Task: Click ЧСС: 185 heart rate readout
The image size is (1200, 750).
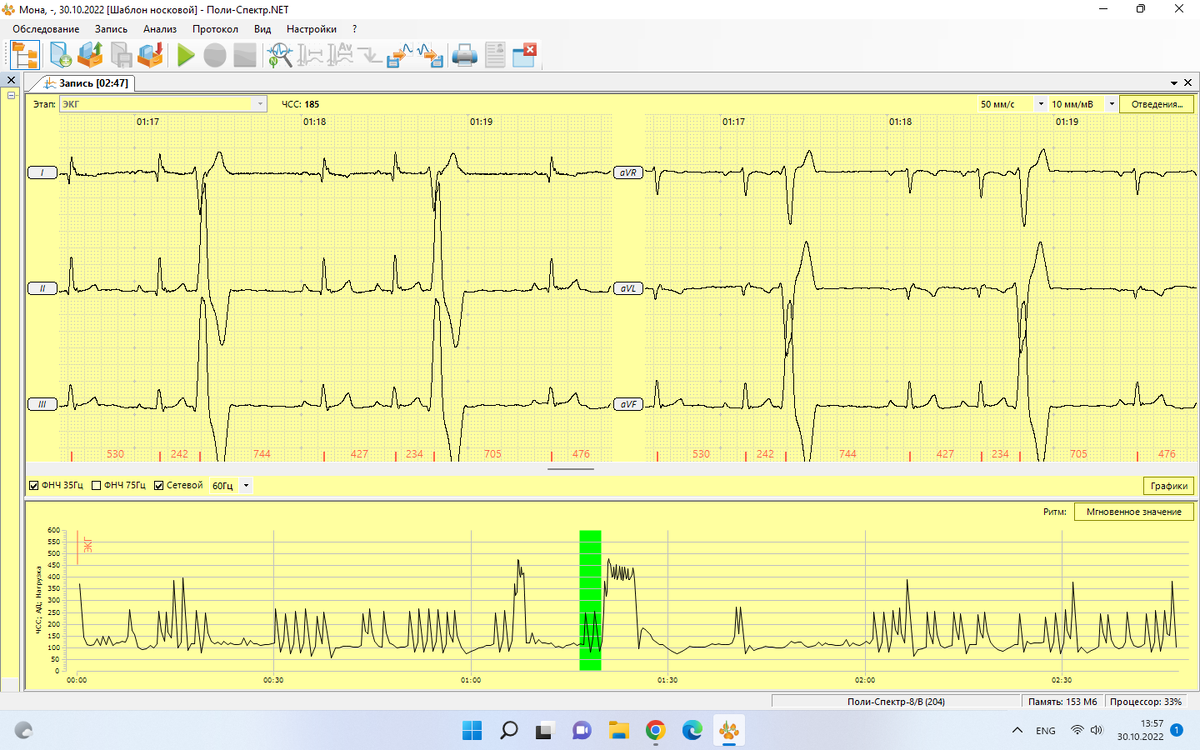Action: pyautogui.click(x=300, y=104)
